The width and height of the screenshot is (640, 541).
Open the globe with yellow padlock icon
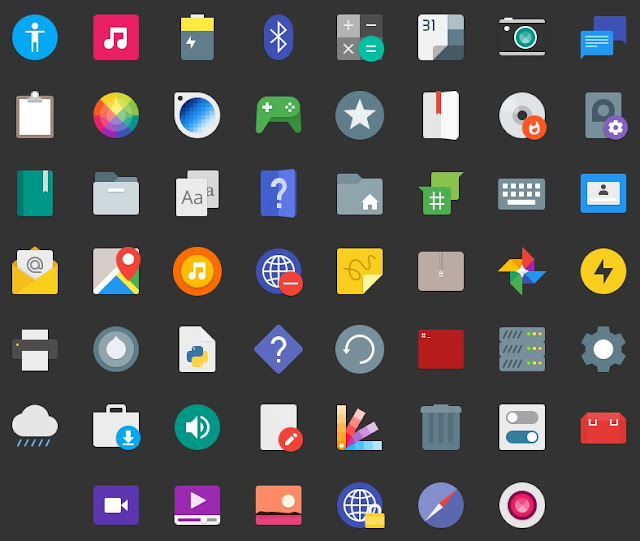pyautogui.click(x=361, y=505)
